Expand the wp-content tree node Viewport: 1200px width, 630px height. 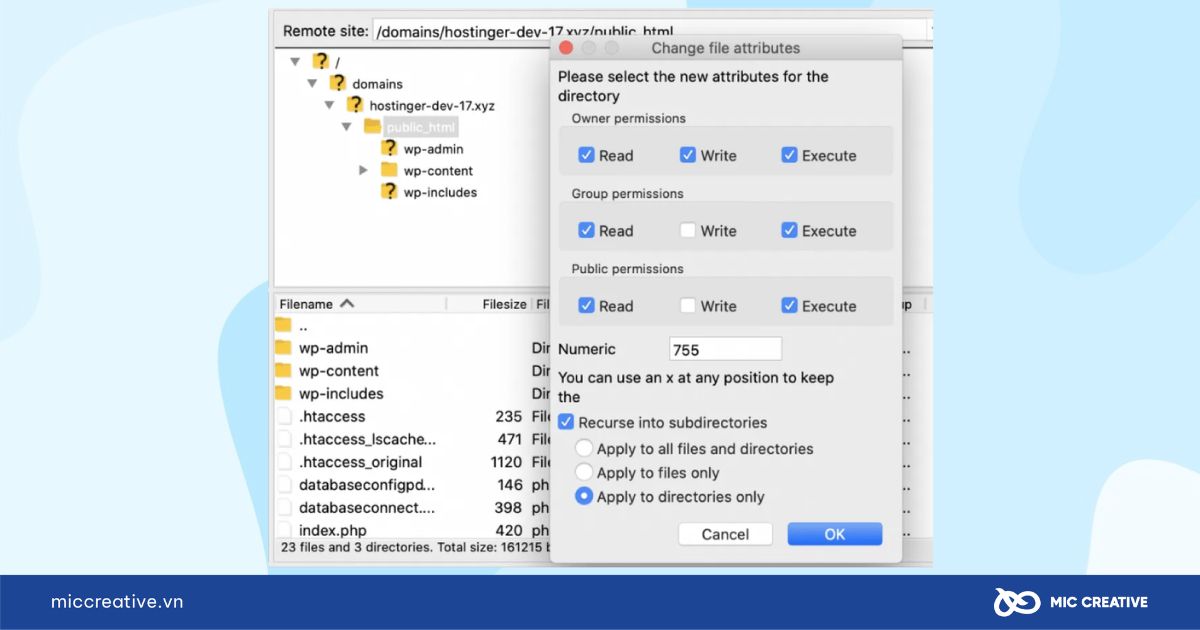pos(364,170)
